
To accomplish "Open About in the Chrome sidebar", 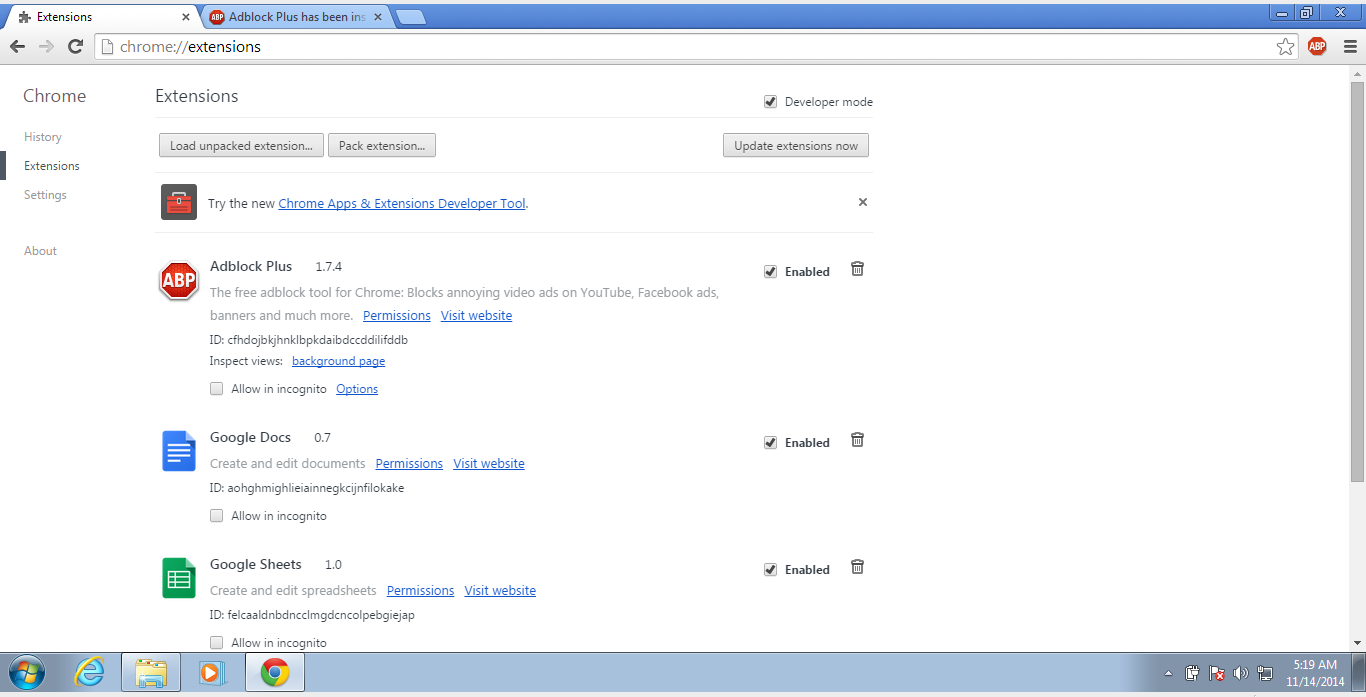I will coord(40,251).
